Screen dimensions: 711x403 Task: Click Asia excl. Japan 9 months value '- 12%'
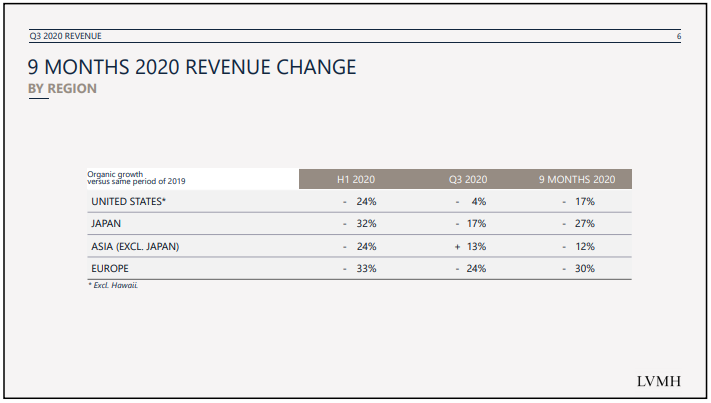coord(579,247)
